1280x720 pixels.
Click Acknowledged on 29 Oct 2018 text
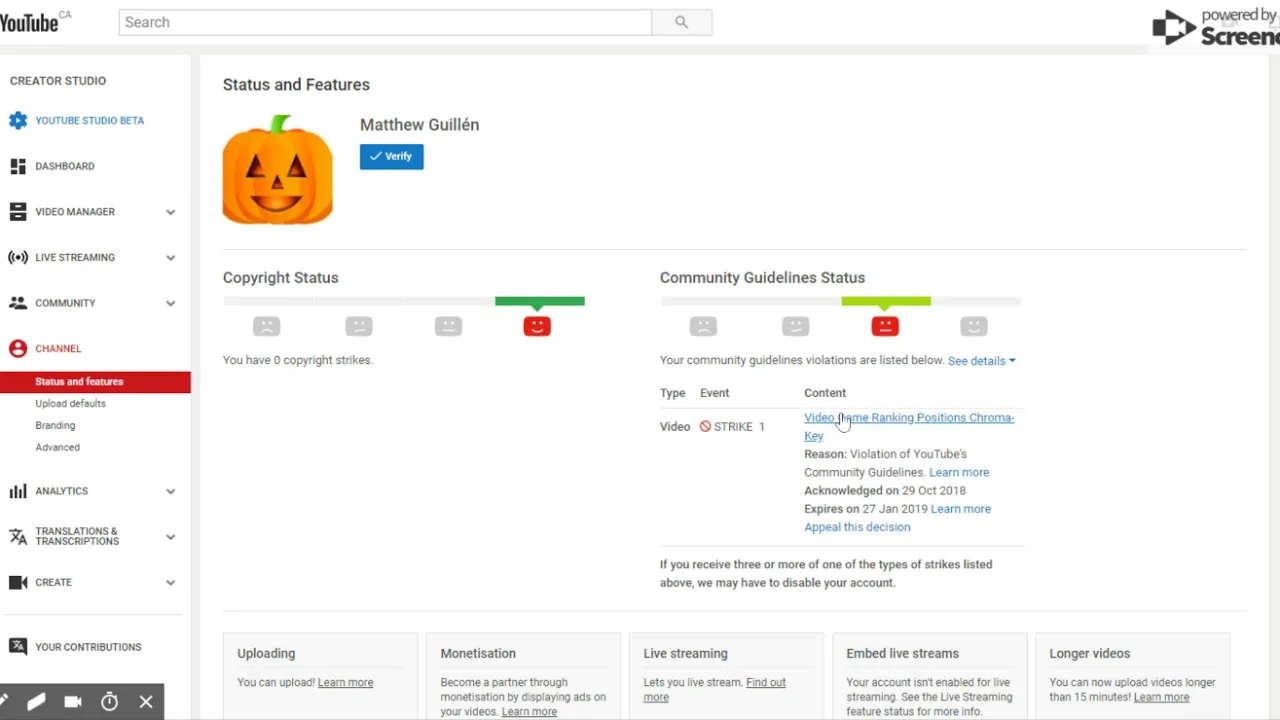[885, 491]
